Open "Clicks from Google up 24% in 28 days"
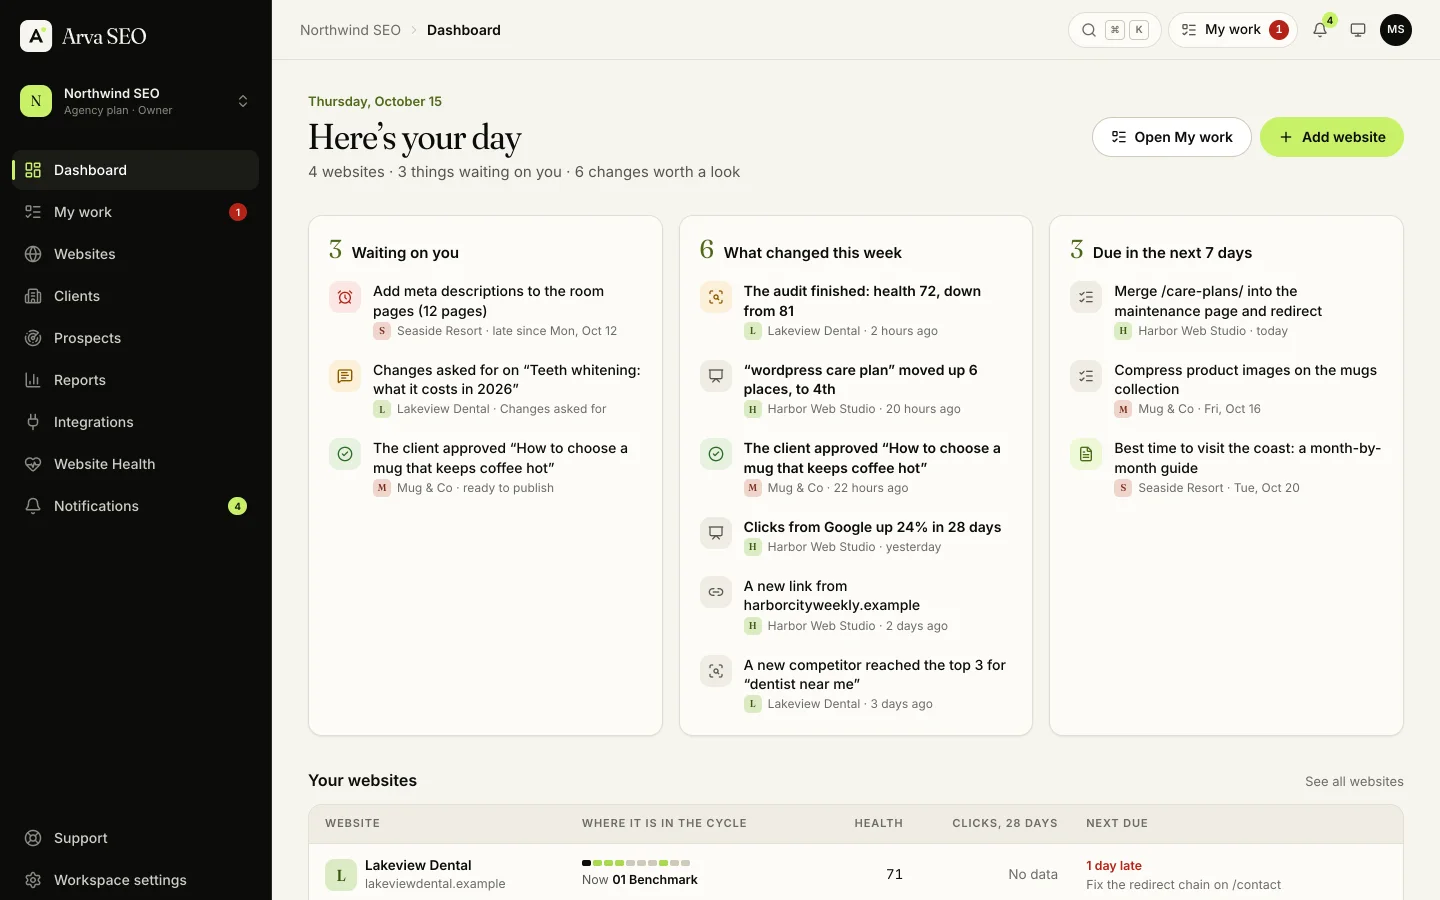The width and height of the screenshot is (1440, 900). tap(872, 527)
